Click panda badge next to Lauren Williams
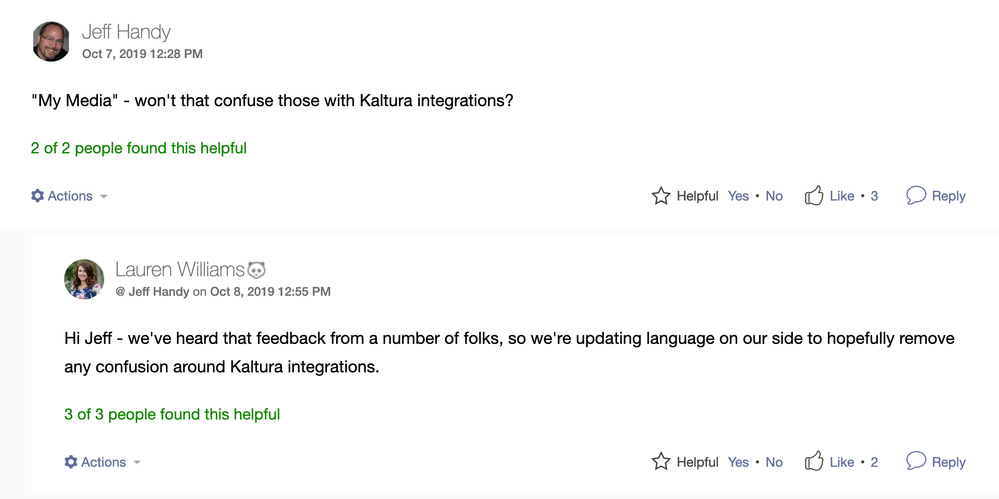The width and height of the screenshot is (999, 499). 256,270
